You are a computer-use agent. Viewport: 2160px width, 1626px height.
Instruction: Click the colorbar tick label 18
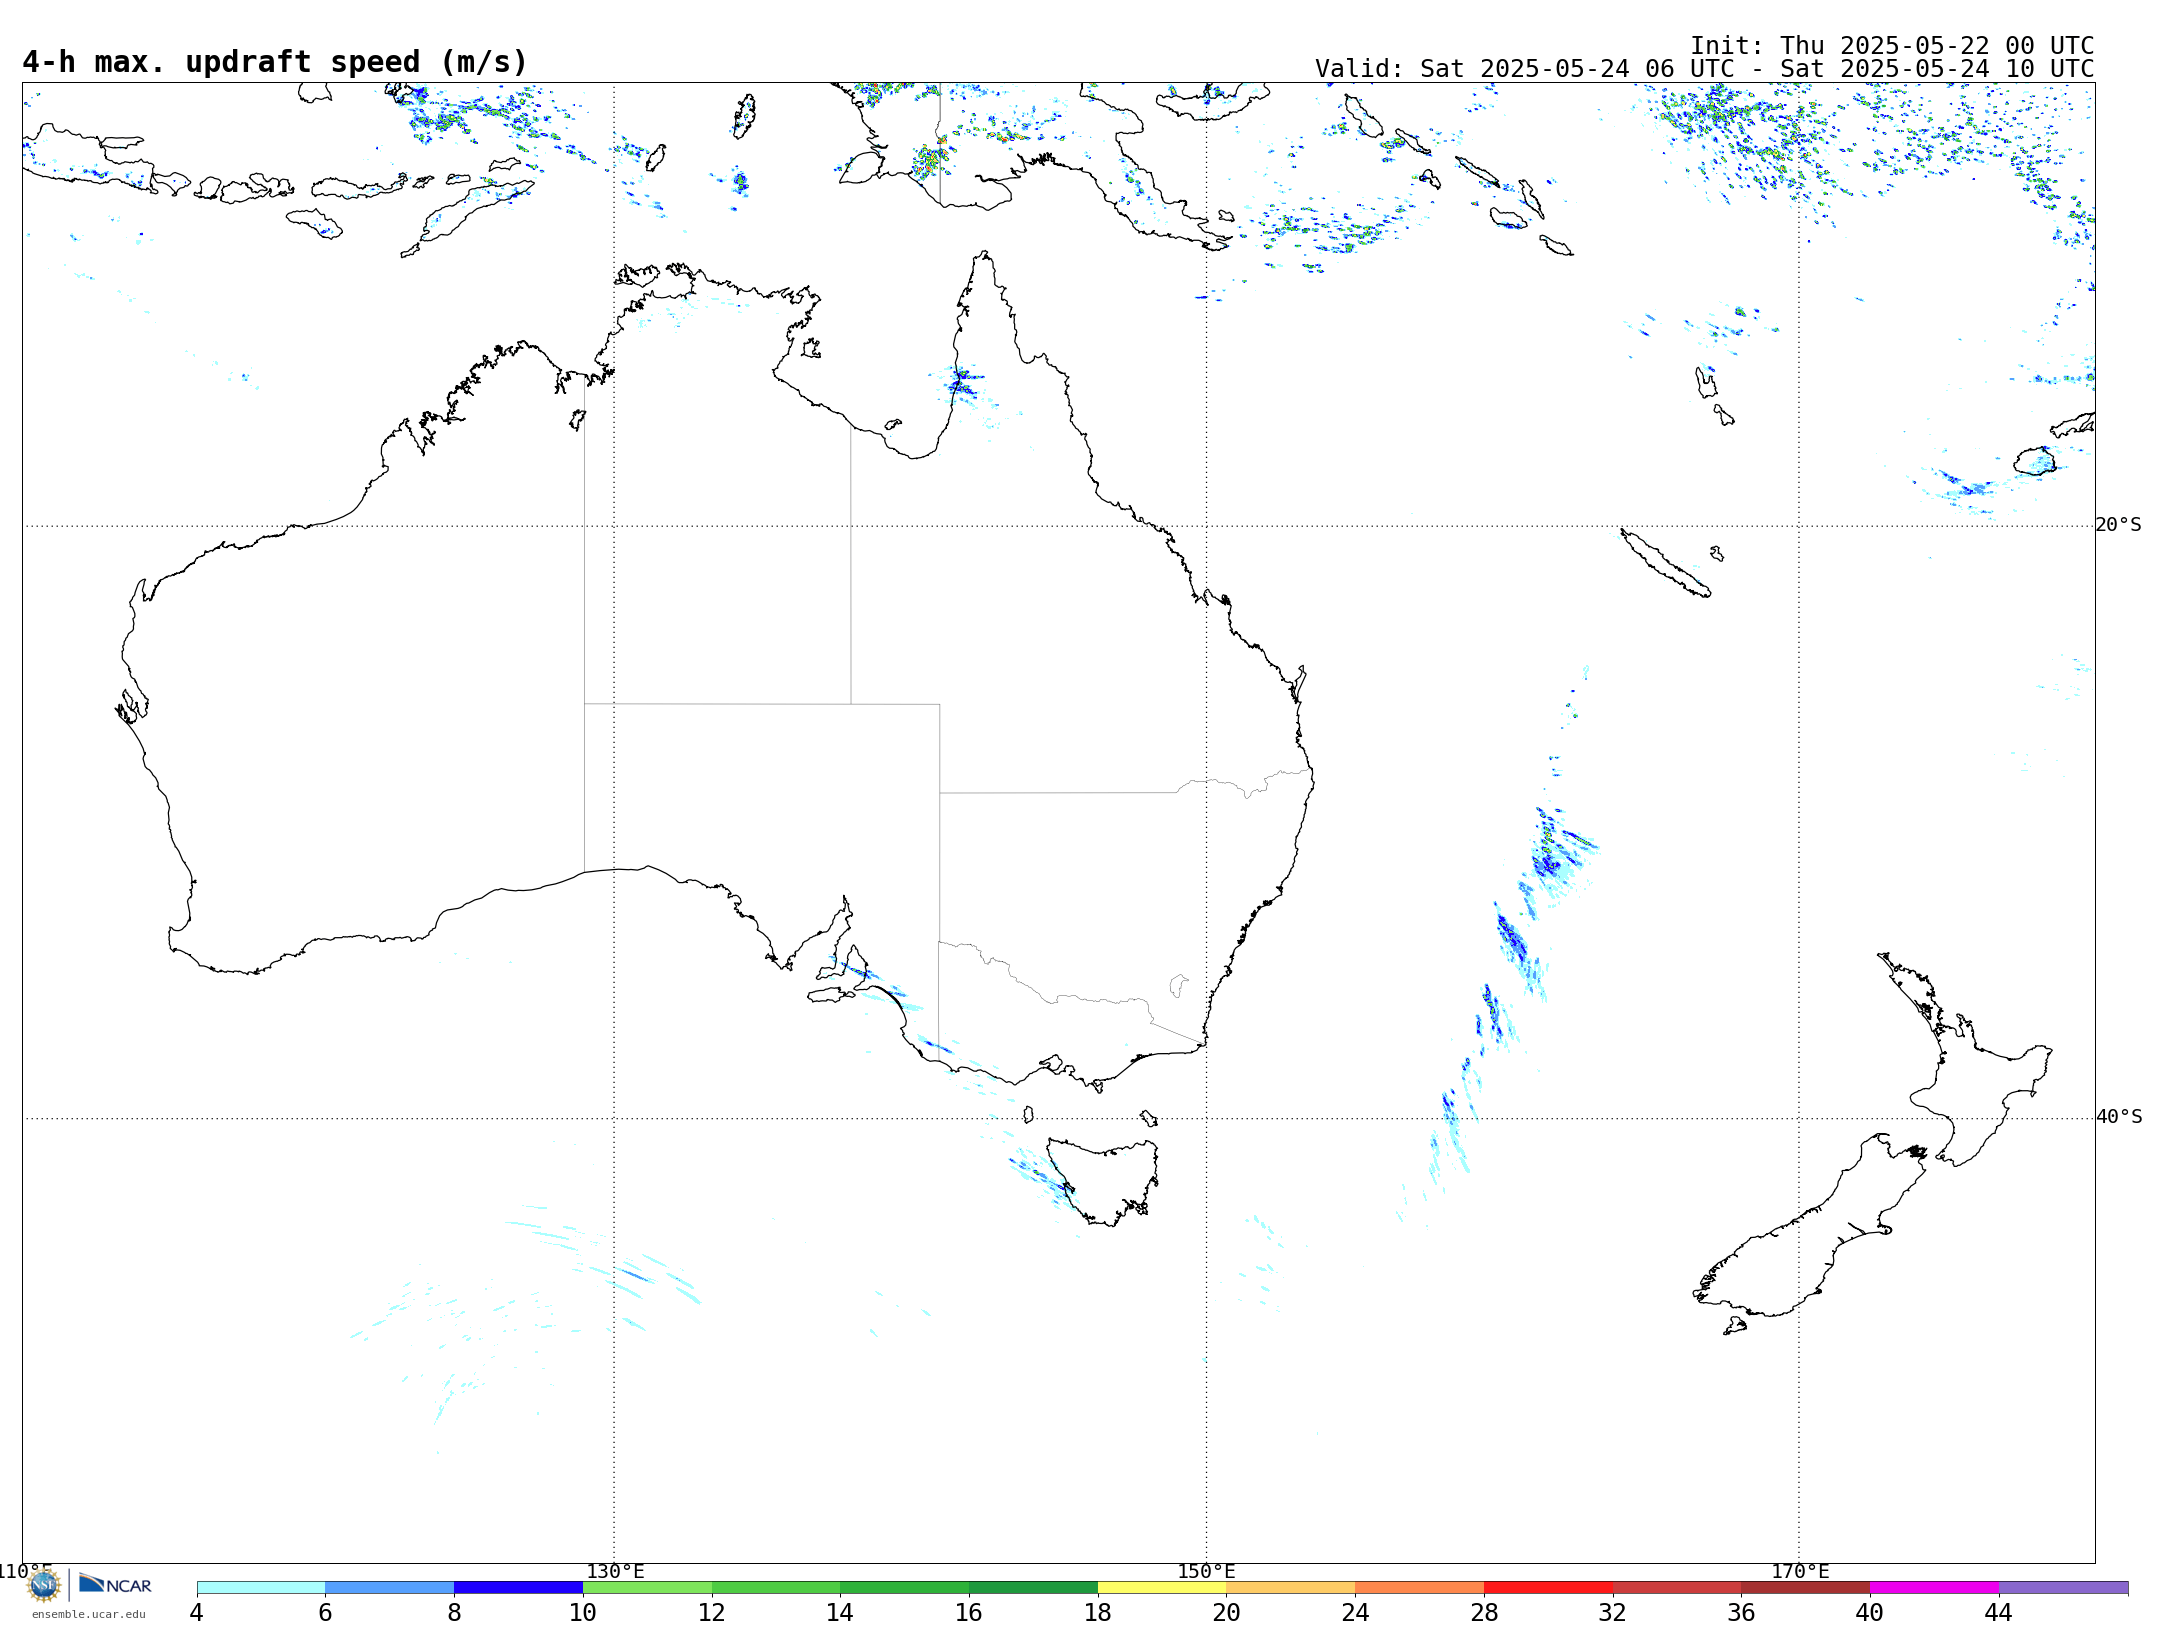pyautogui.click(x=1098, y=1612)
